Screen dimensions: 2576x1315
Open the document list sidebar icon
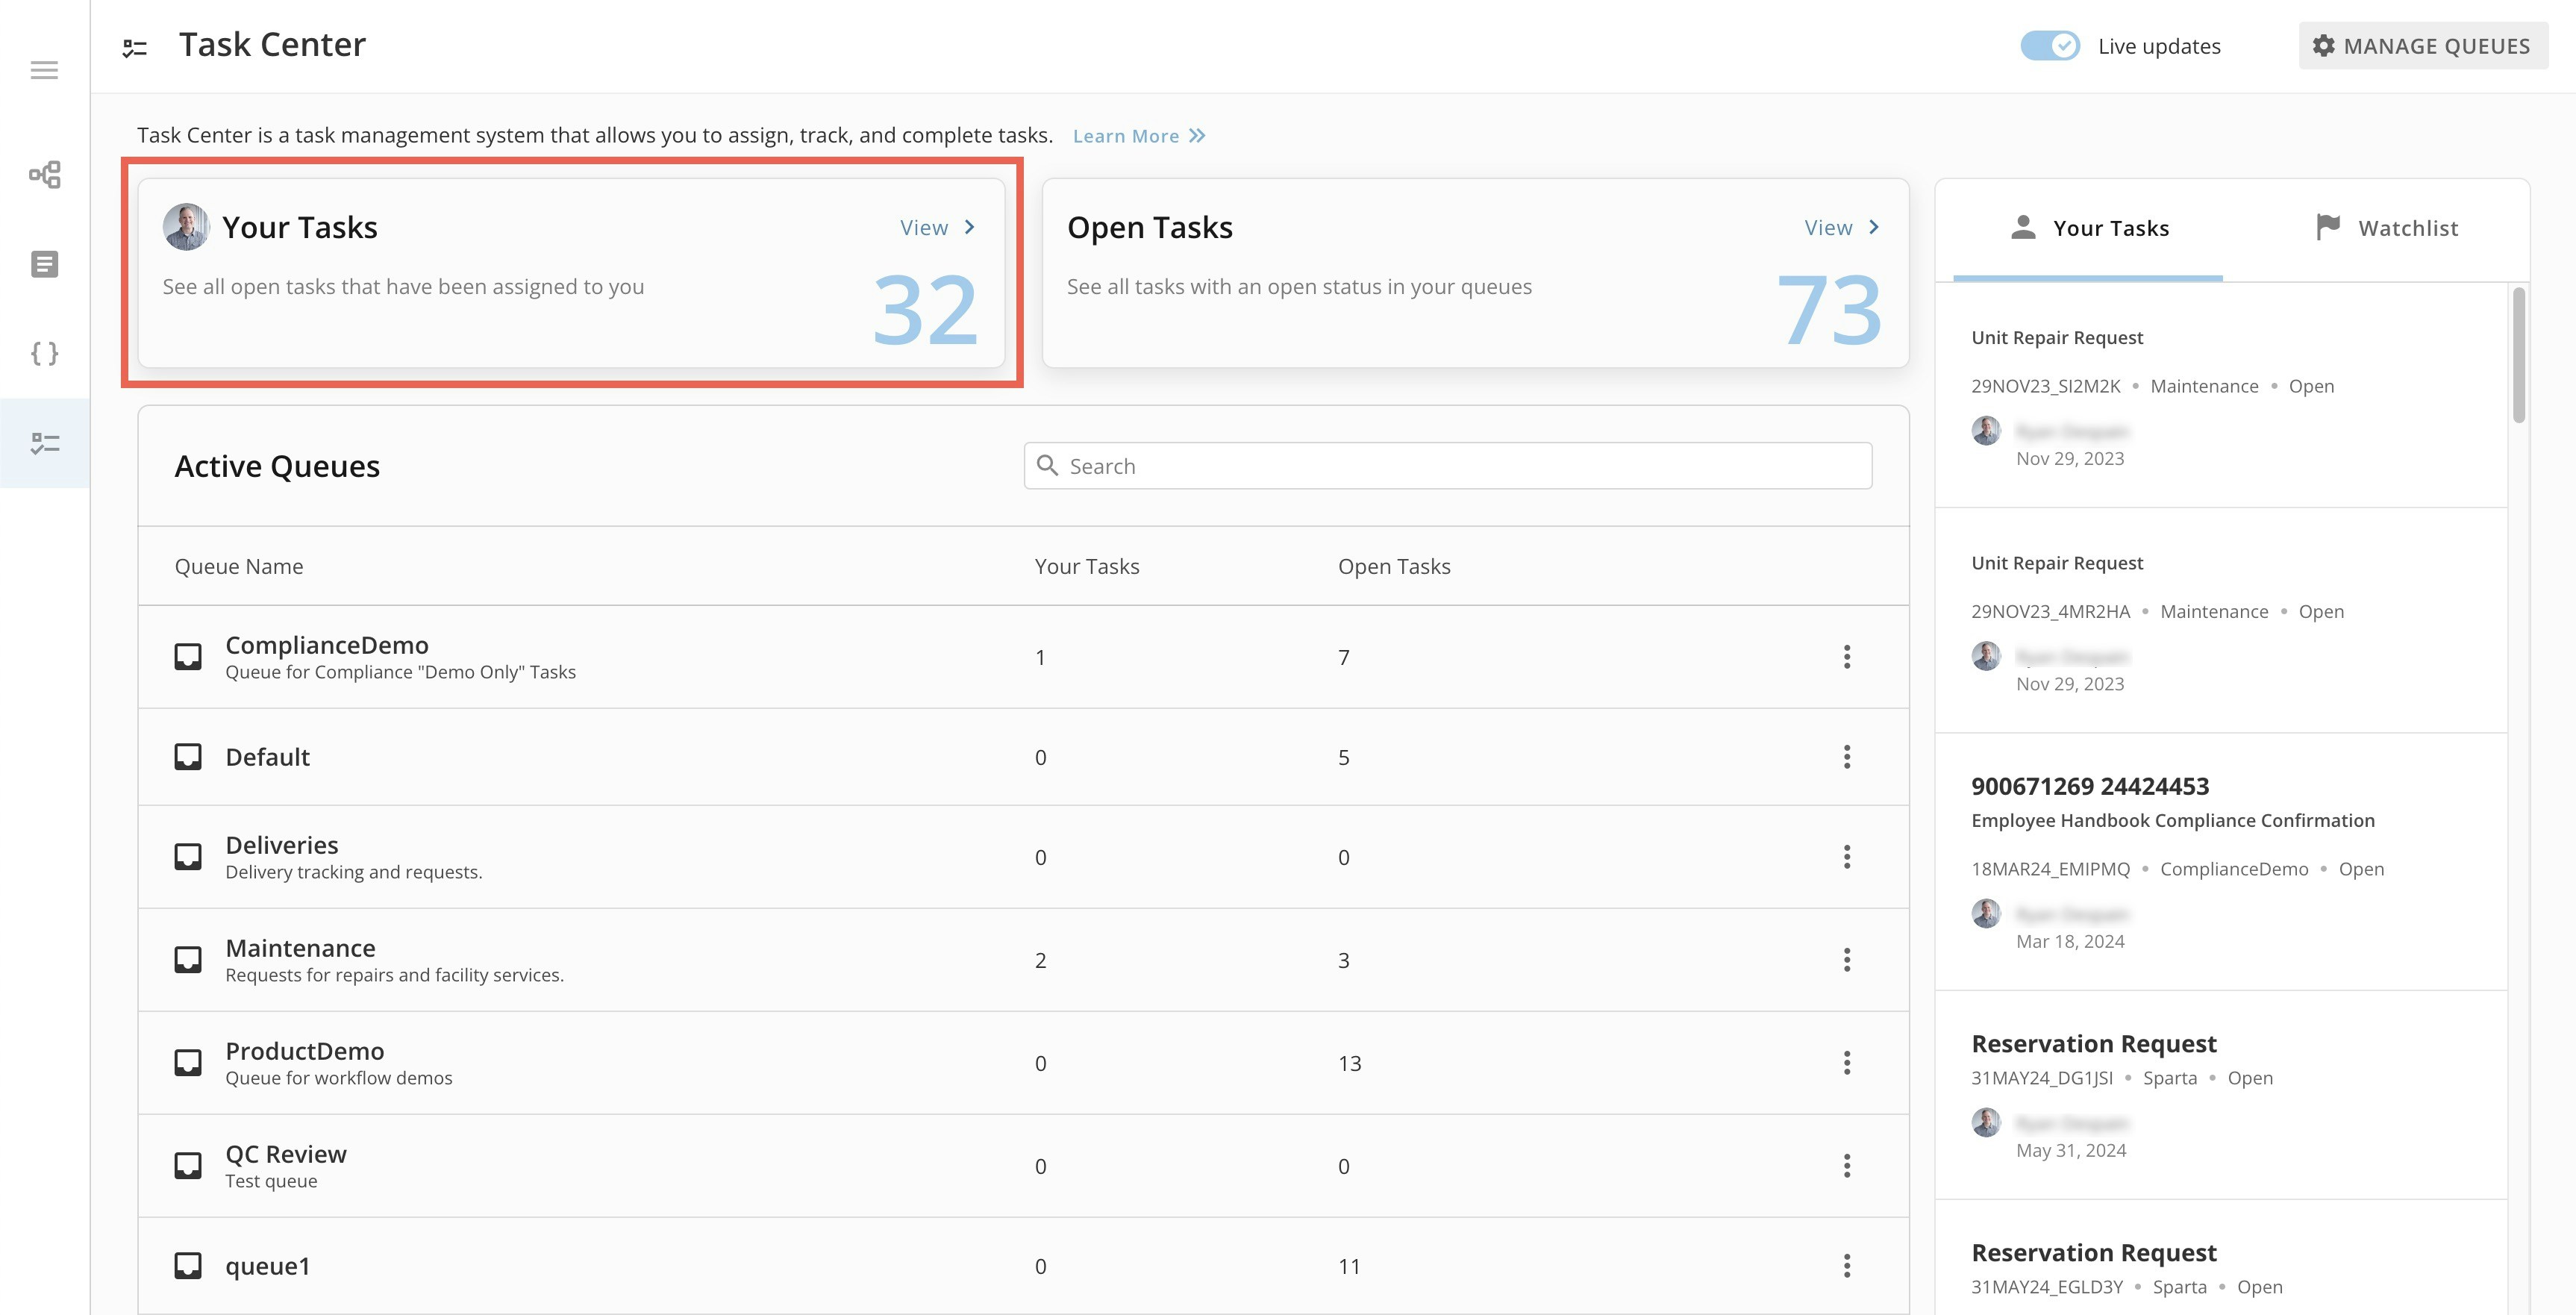click(x=44, y=264)
